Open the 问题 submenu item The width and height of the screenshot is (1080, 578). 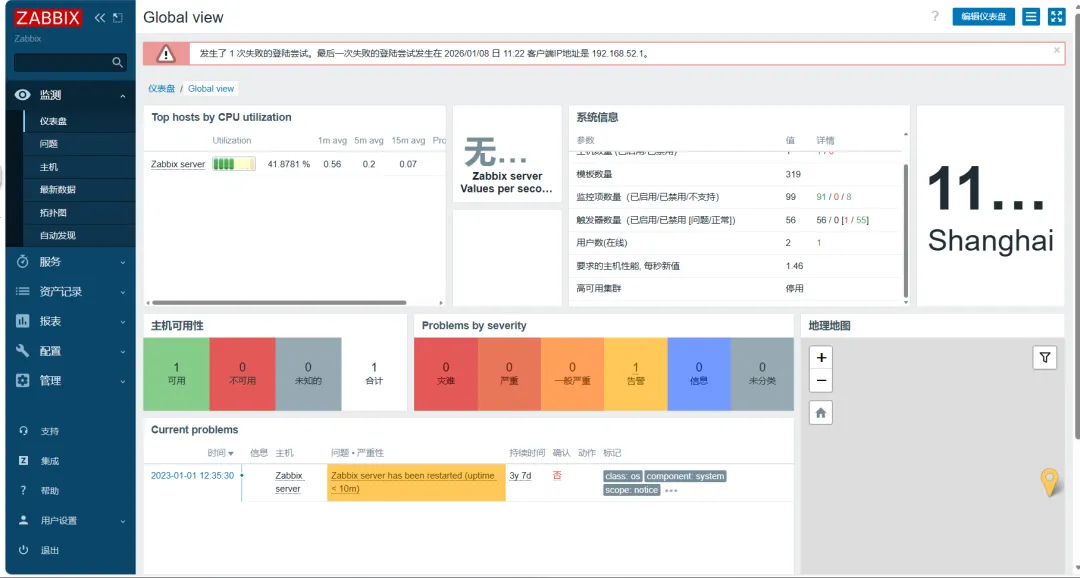49,144
